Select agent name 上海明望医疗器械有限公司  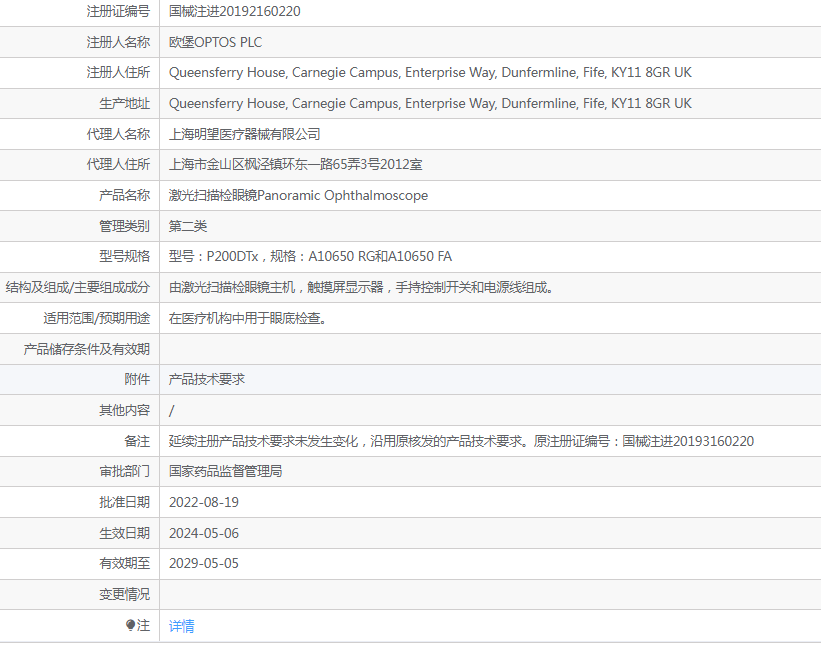point(245,135)
